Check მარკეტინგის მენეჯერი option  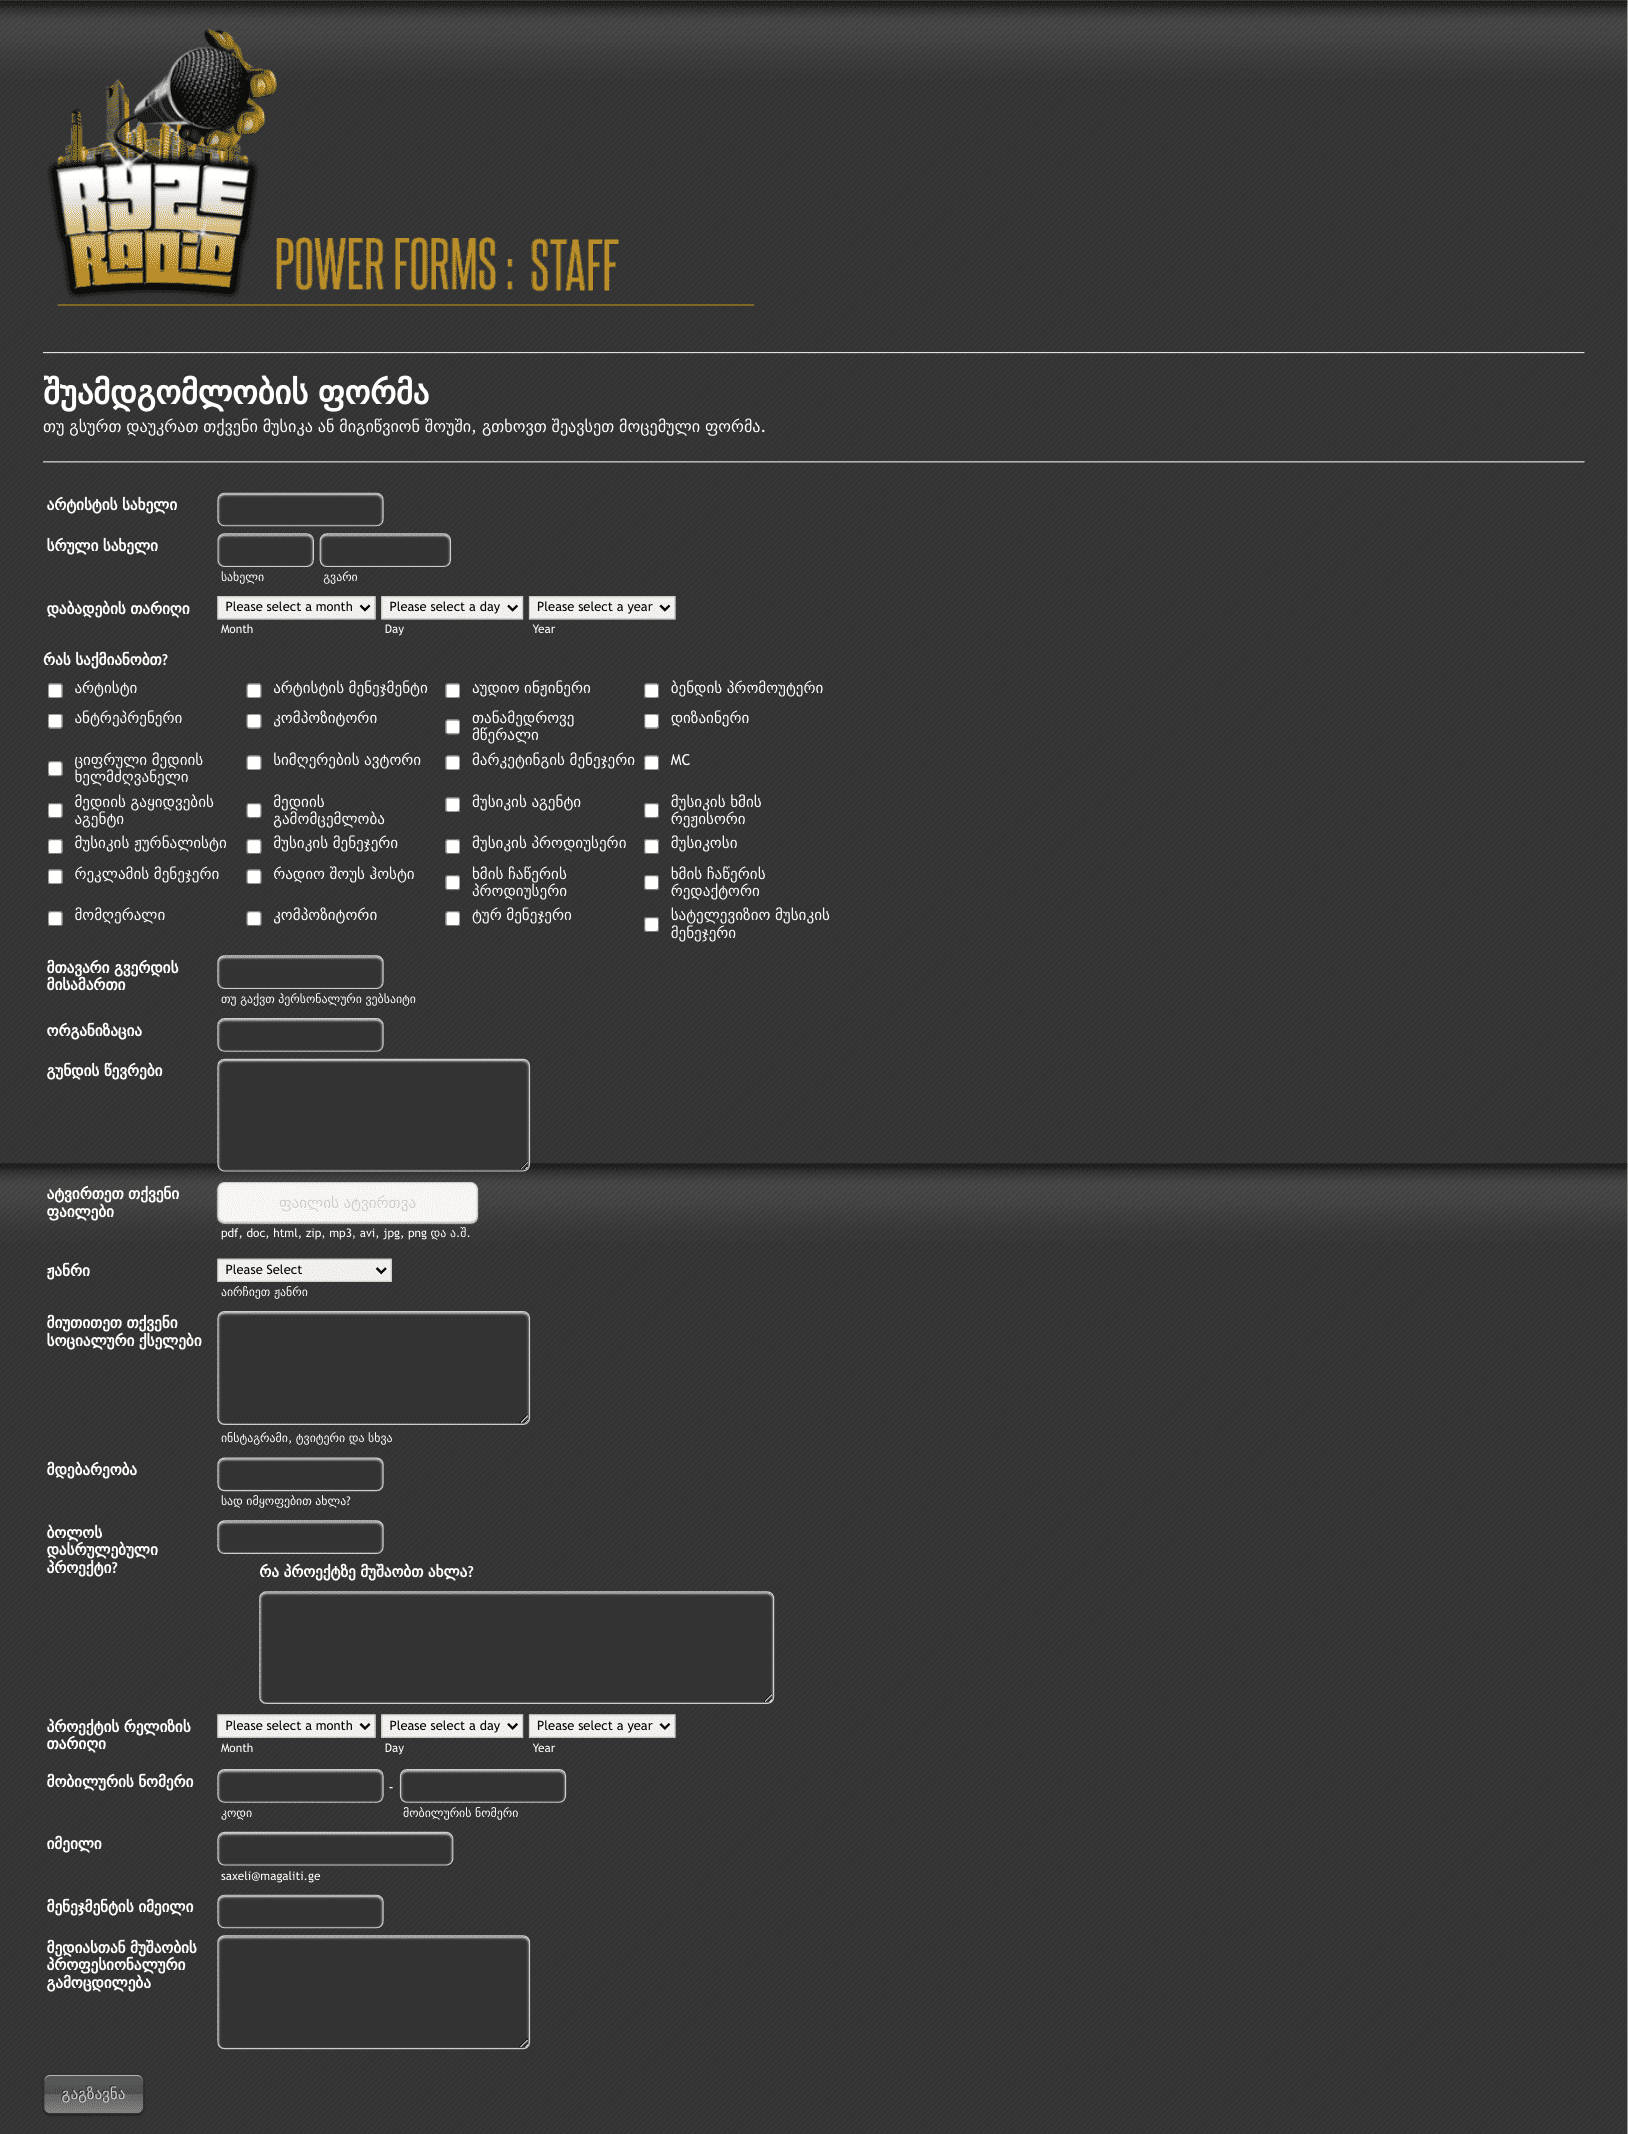pos(453,762)
